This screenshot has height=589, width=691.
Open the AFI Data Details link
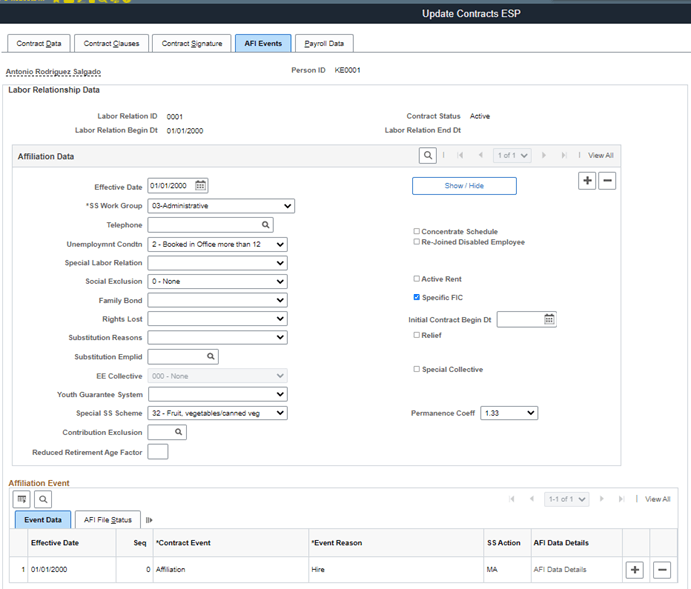pyautogui.click(x=560, y=569)
